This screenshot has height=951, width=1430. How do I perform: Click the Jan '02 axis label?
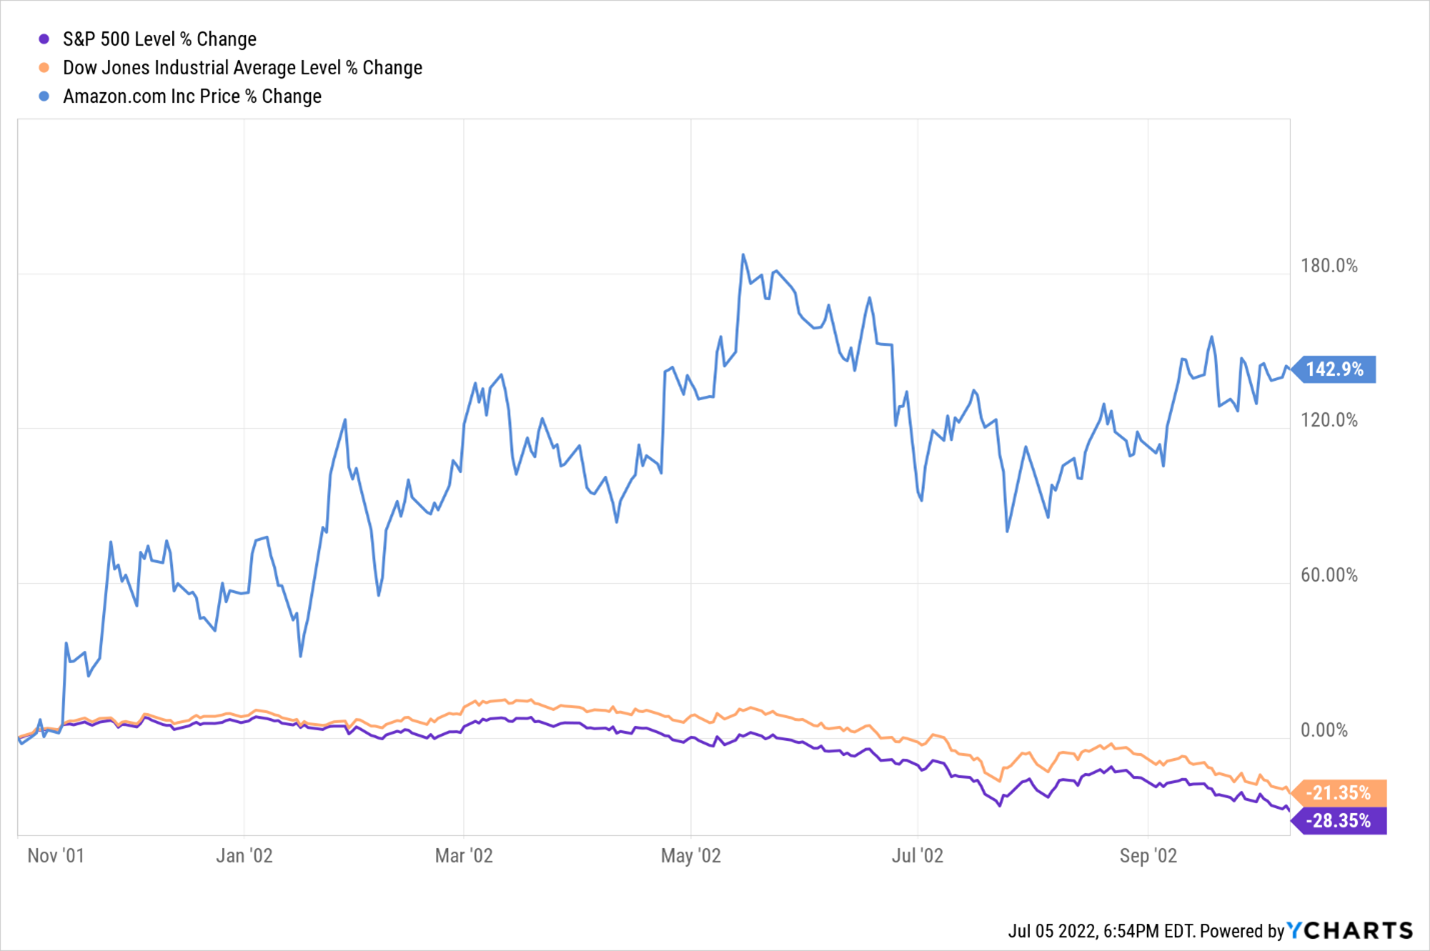[x=245, y=856]
